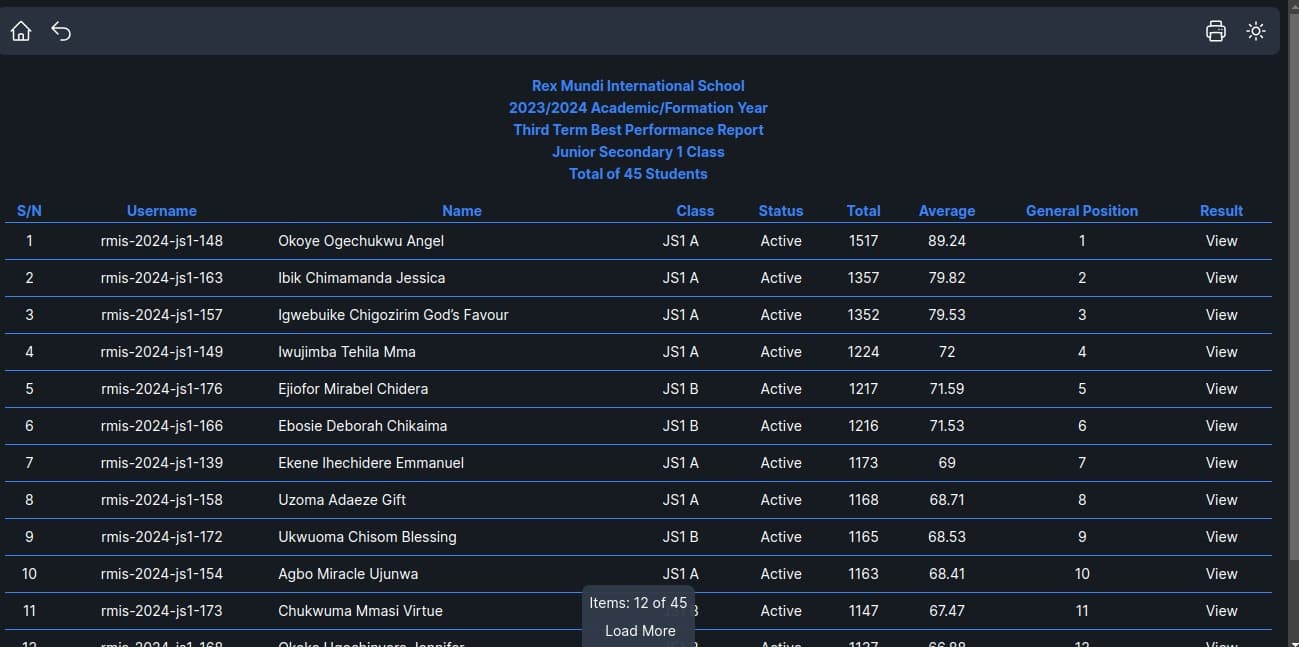The height and width of the screenshot is (647, 1299).
Task: Select the Third Term Best Performance Report heading
Action: [638, 130]
